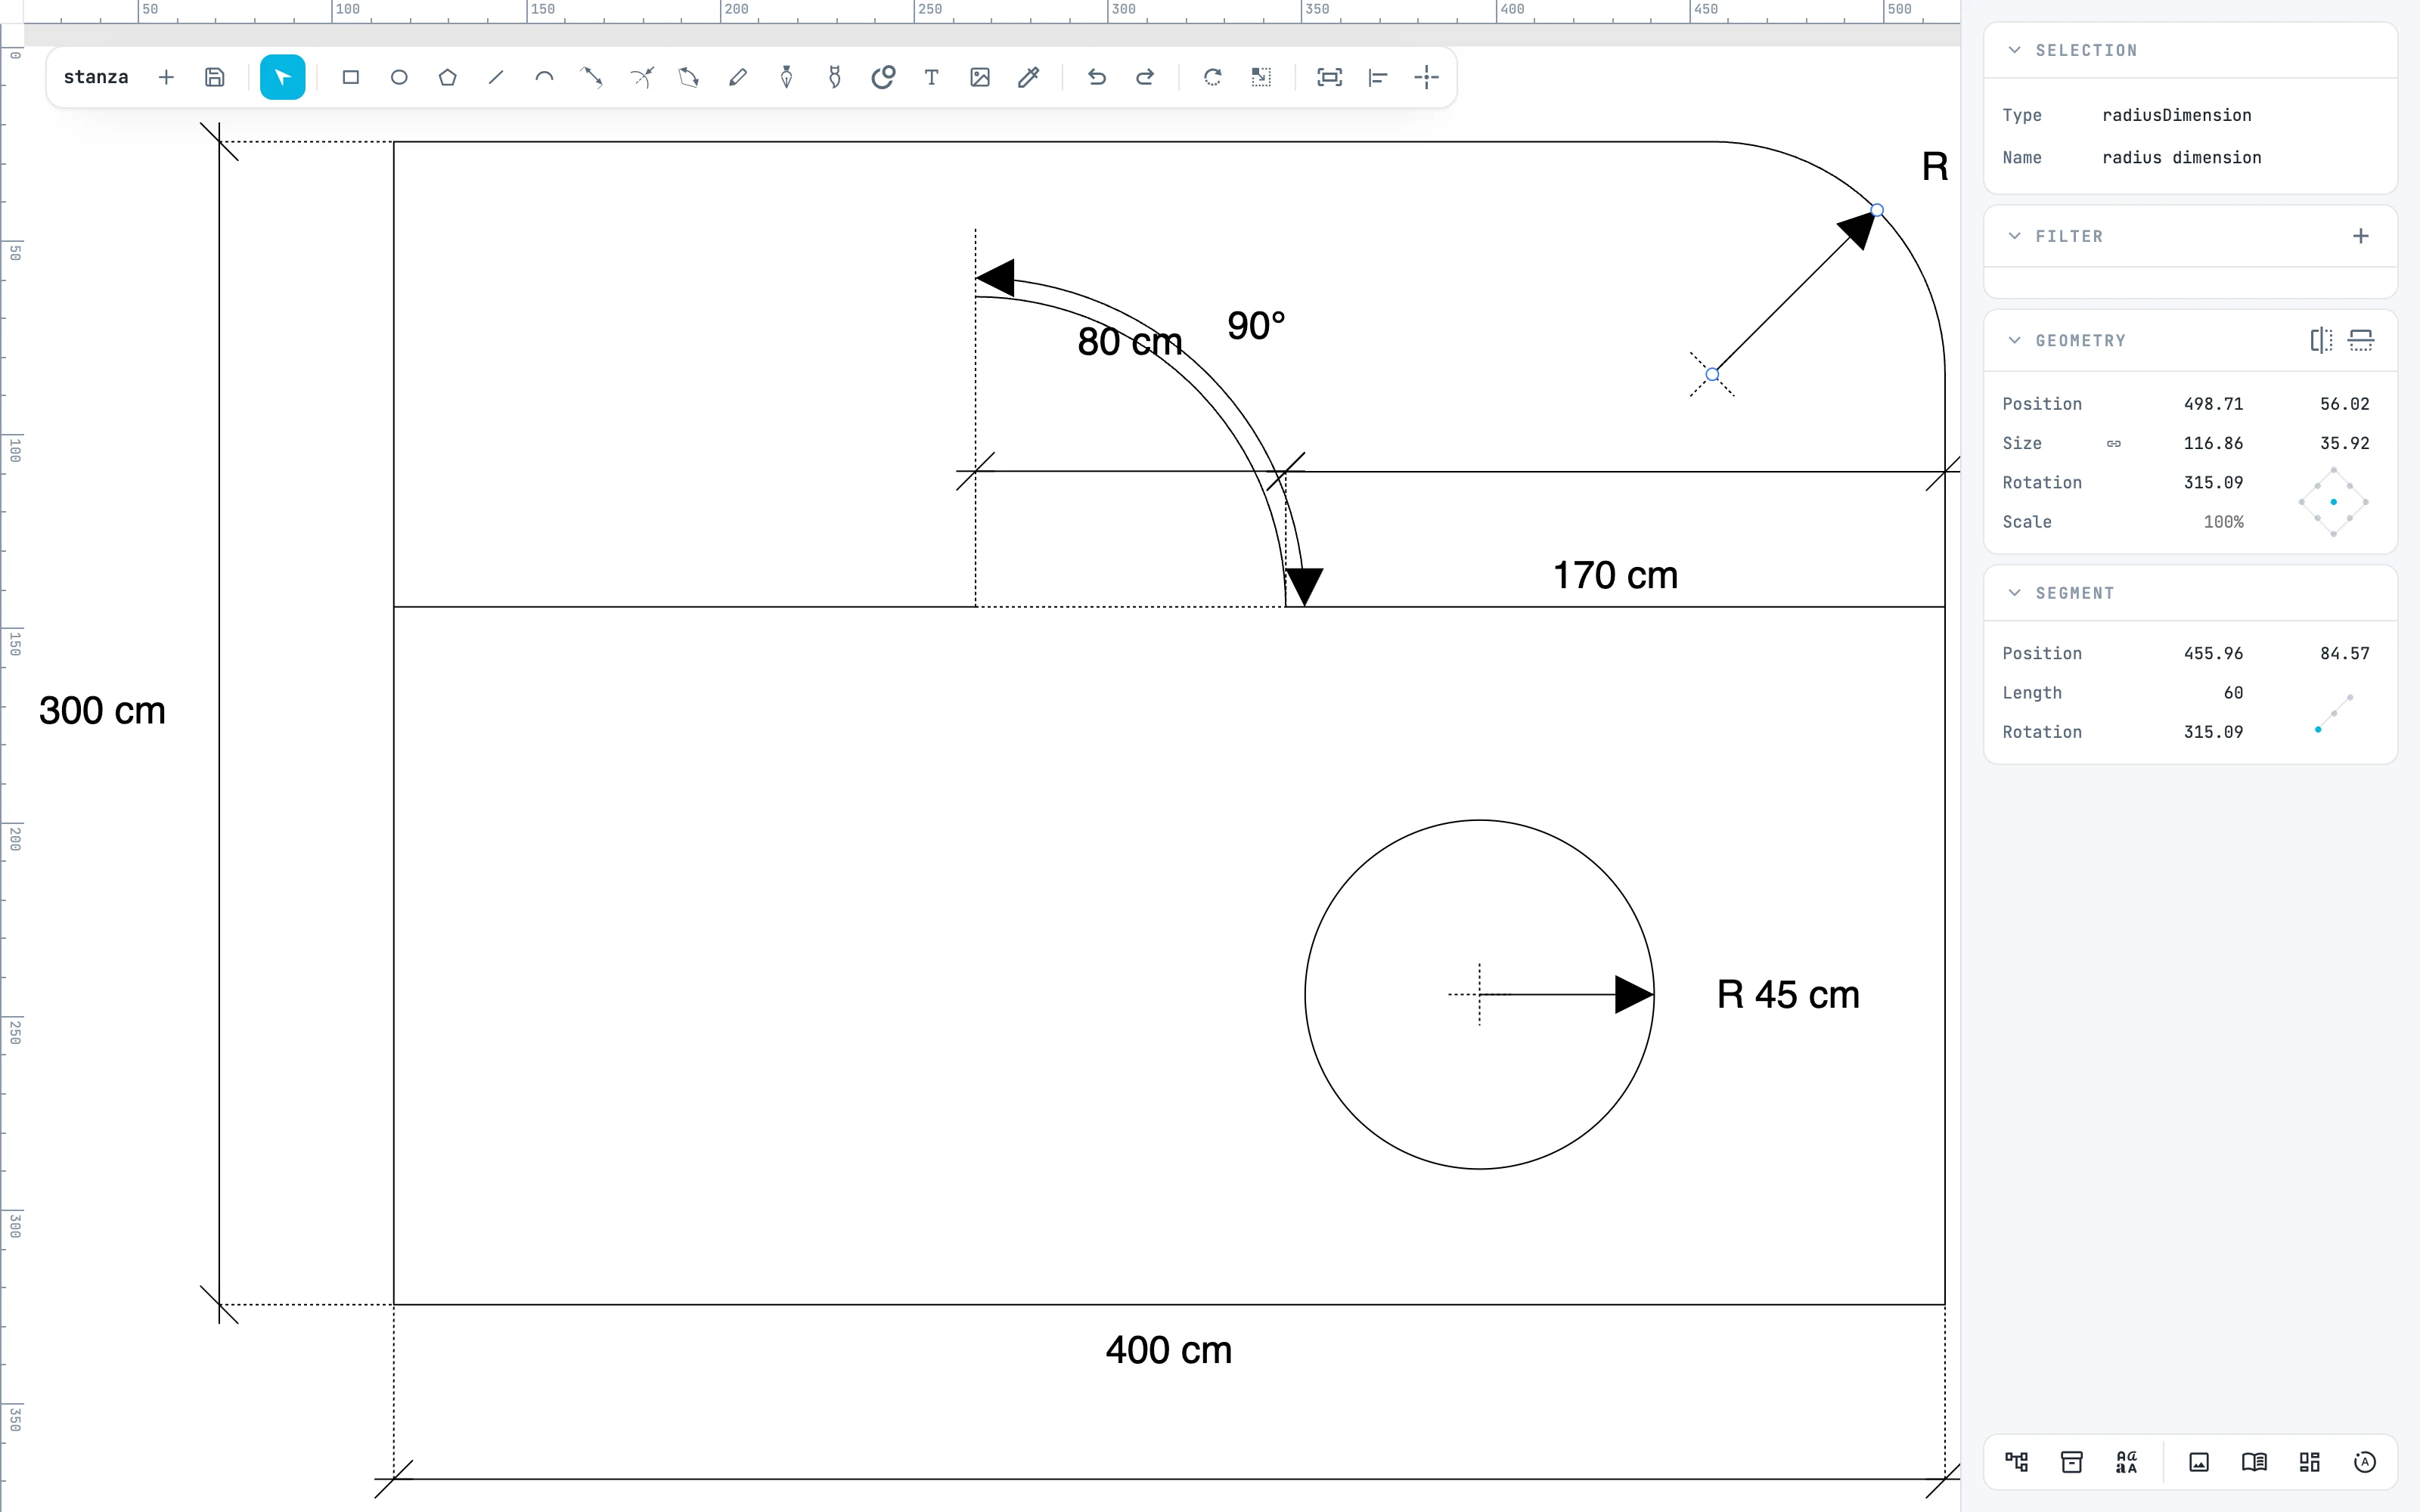Open the object tree panel icon
The image size is (2420, 1512).
2016,1462
